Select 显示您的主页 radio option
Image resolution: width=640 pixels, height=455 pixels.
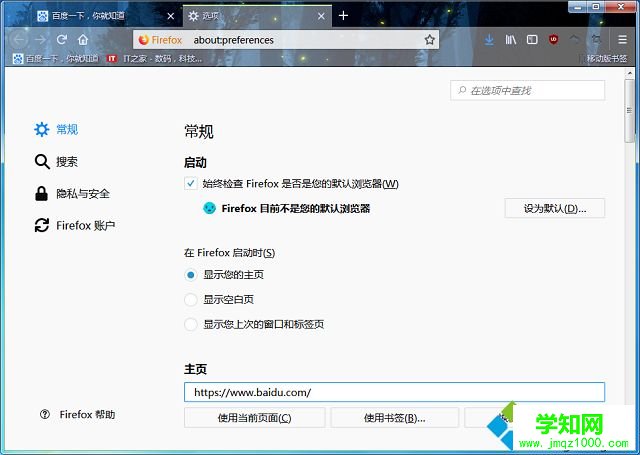[x=191, y=275]
